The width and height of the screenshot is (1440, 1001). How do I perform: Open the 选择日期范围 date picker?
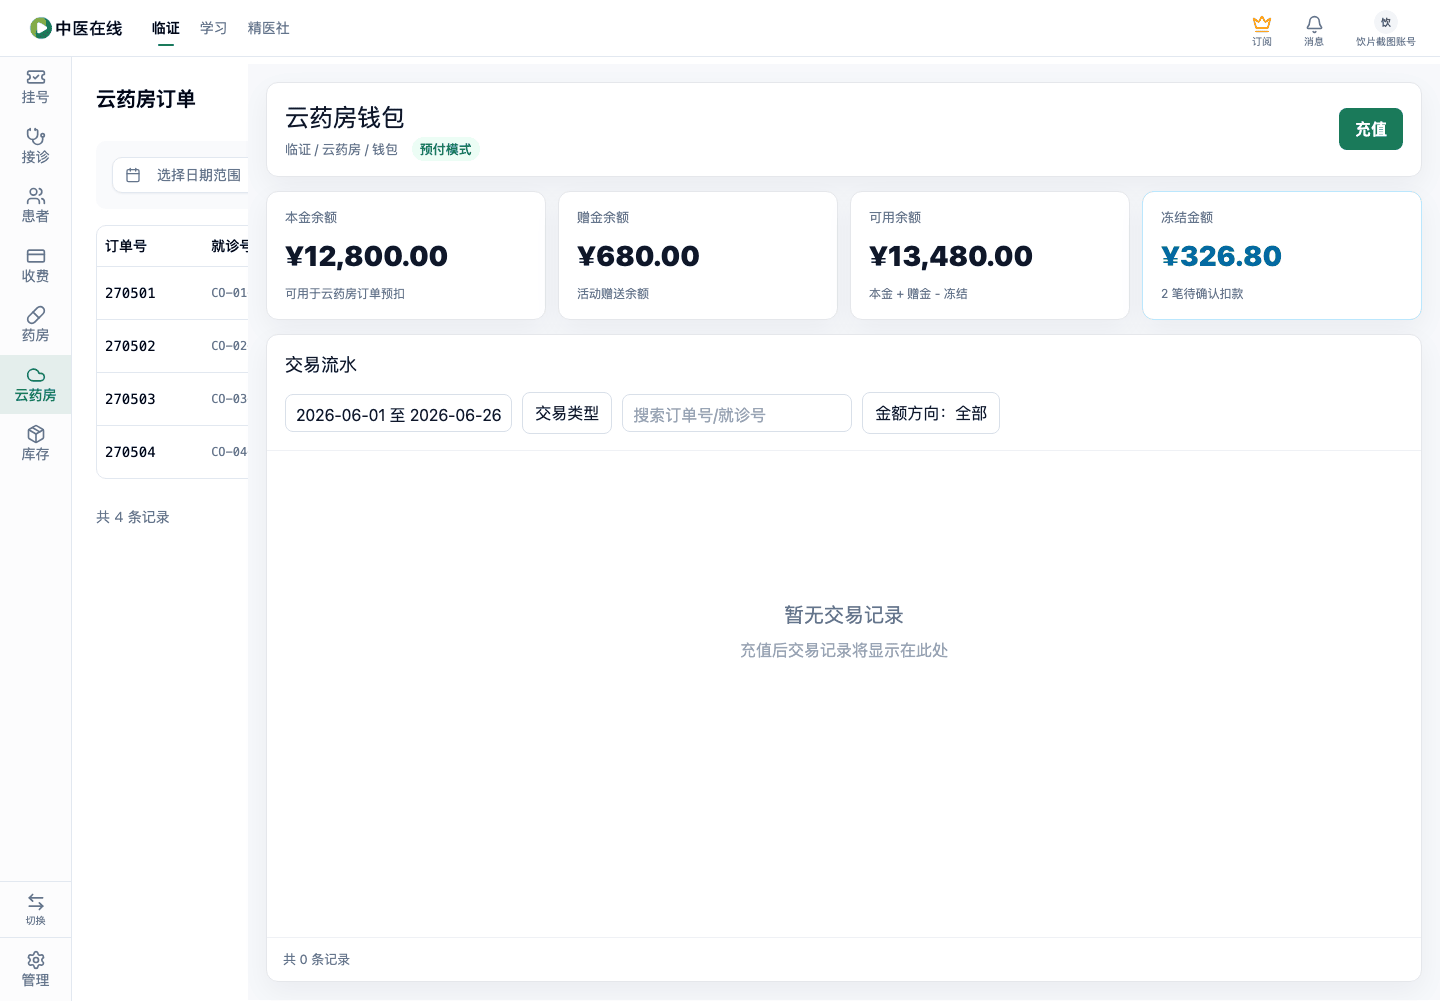(x=181, y=175)
